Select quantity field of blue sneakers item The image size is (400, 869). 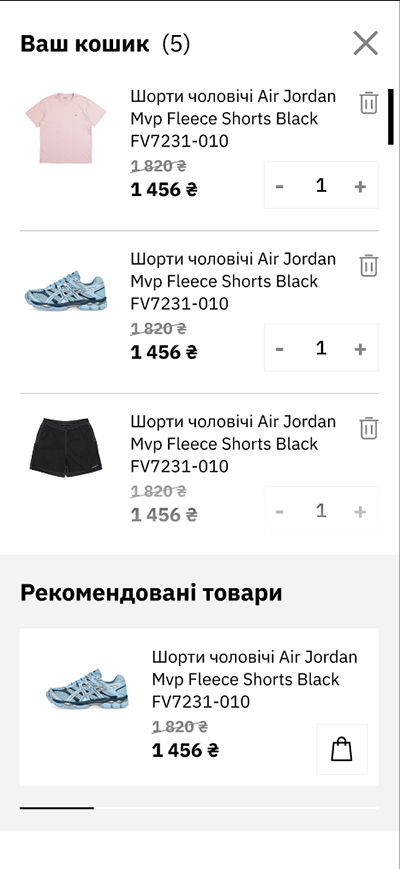[x=321, y=349]
